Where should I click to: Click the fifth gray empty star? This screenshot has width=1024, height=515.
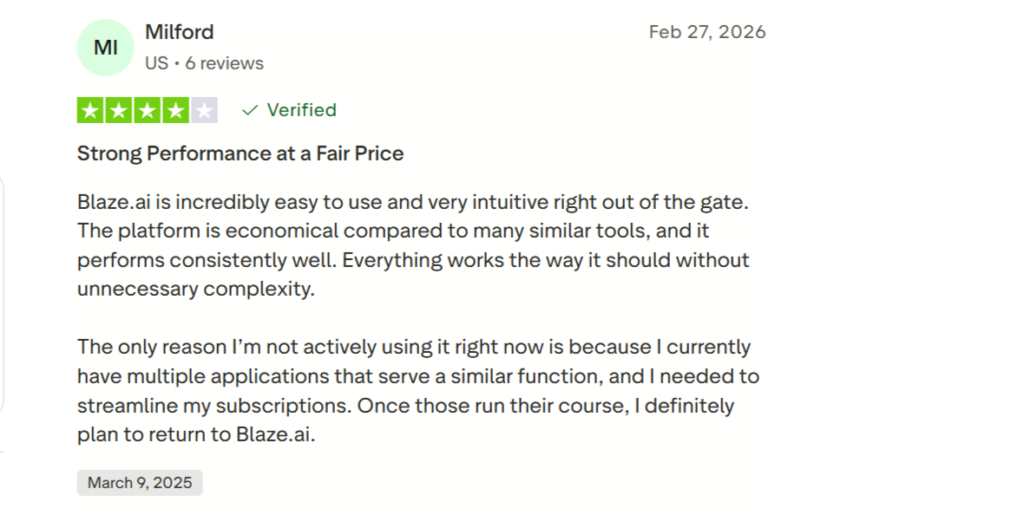pos(204,110)
